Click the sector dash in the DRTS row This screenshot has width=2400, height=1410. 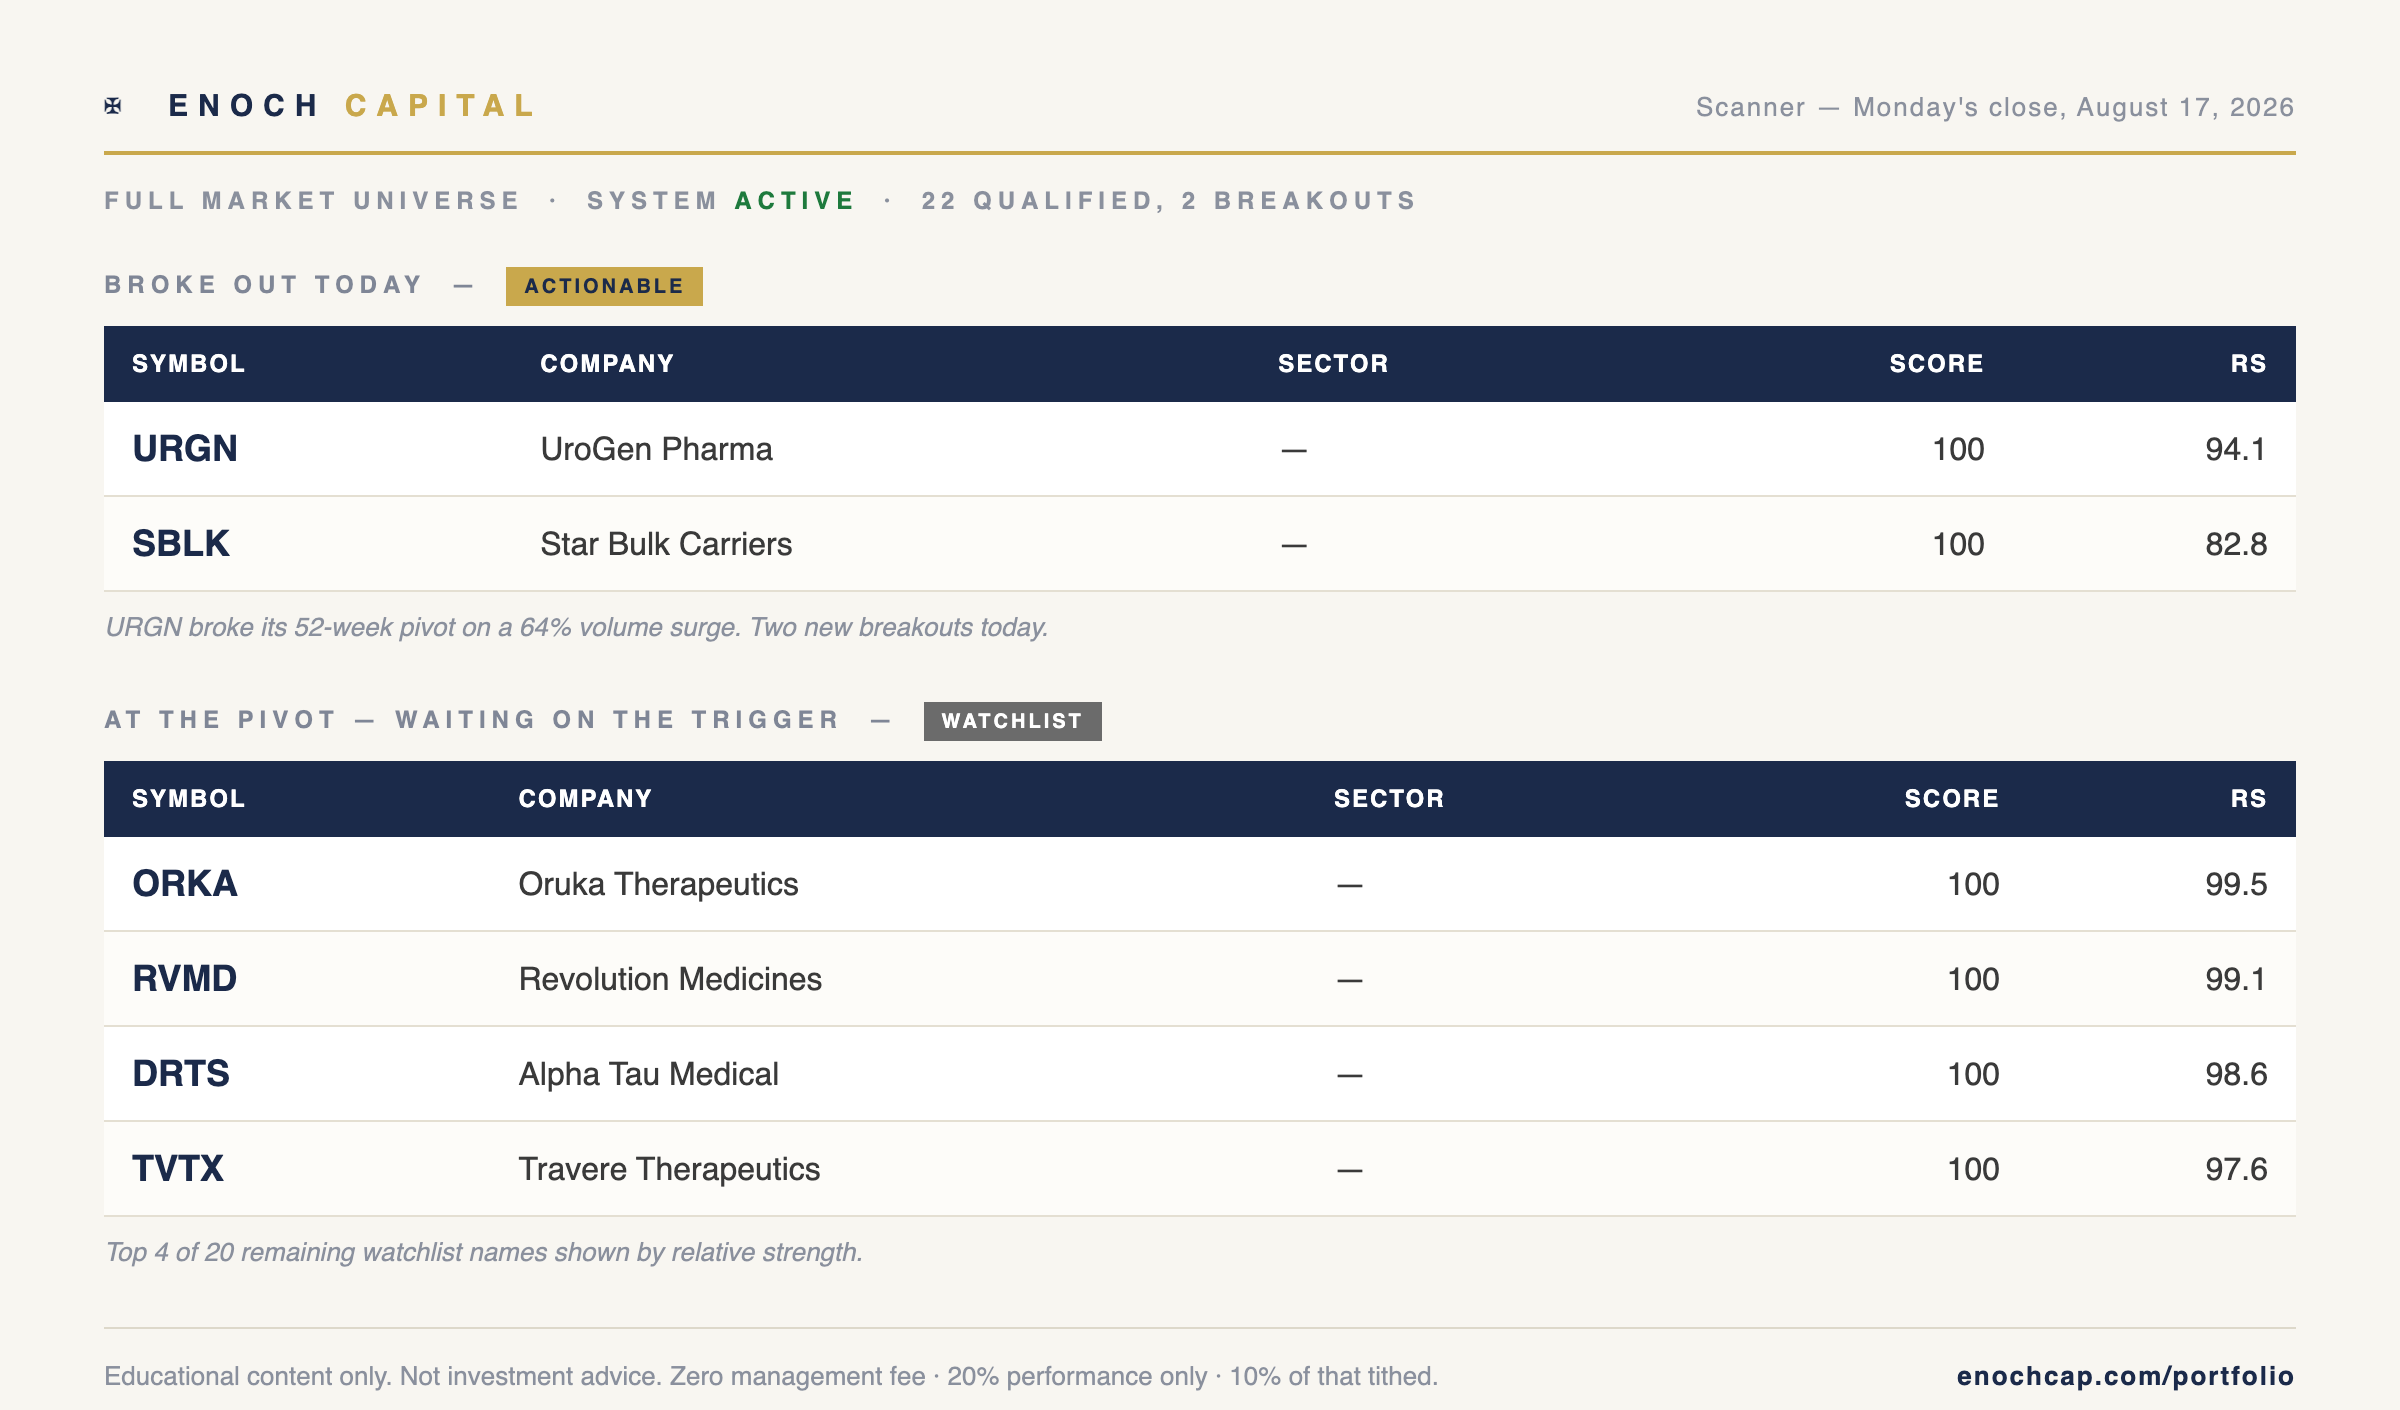tap(1350, 1076)
